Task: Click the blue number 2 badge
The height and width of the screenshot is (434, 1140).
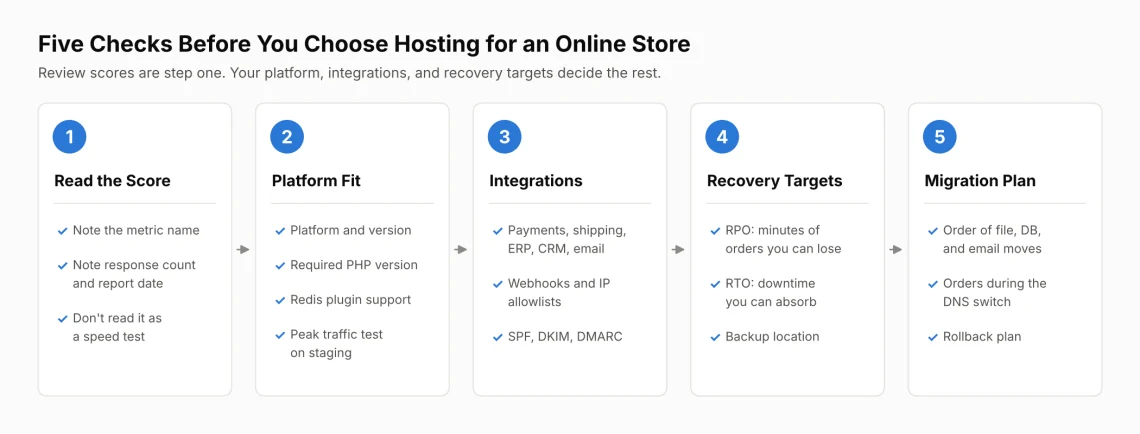Action: pyautogui.click(x=287, y=137)
